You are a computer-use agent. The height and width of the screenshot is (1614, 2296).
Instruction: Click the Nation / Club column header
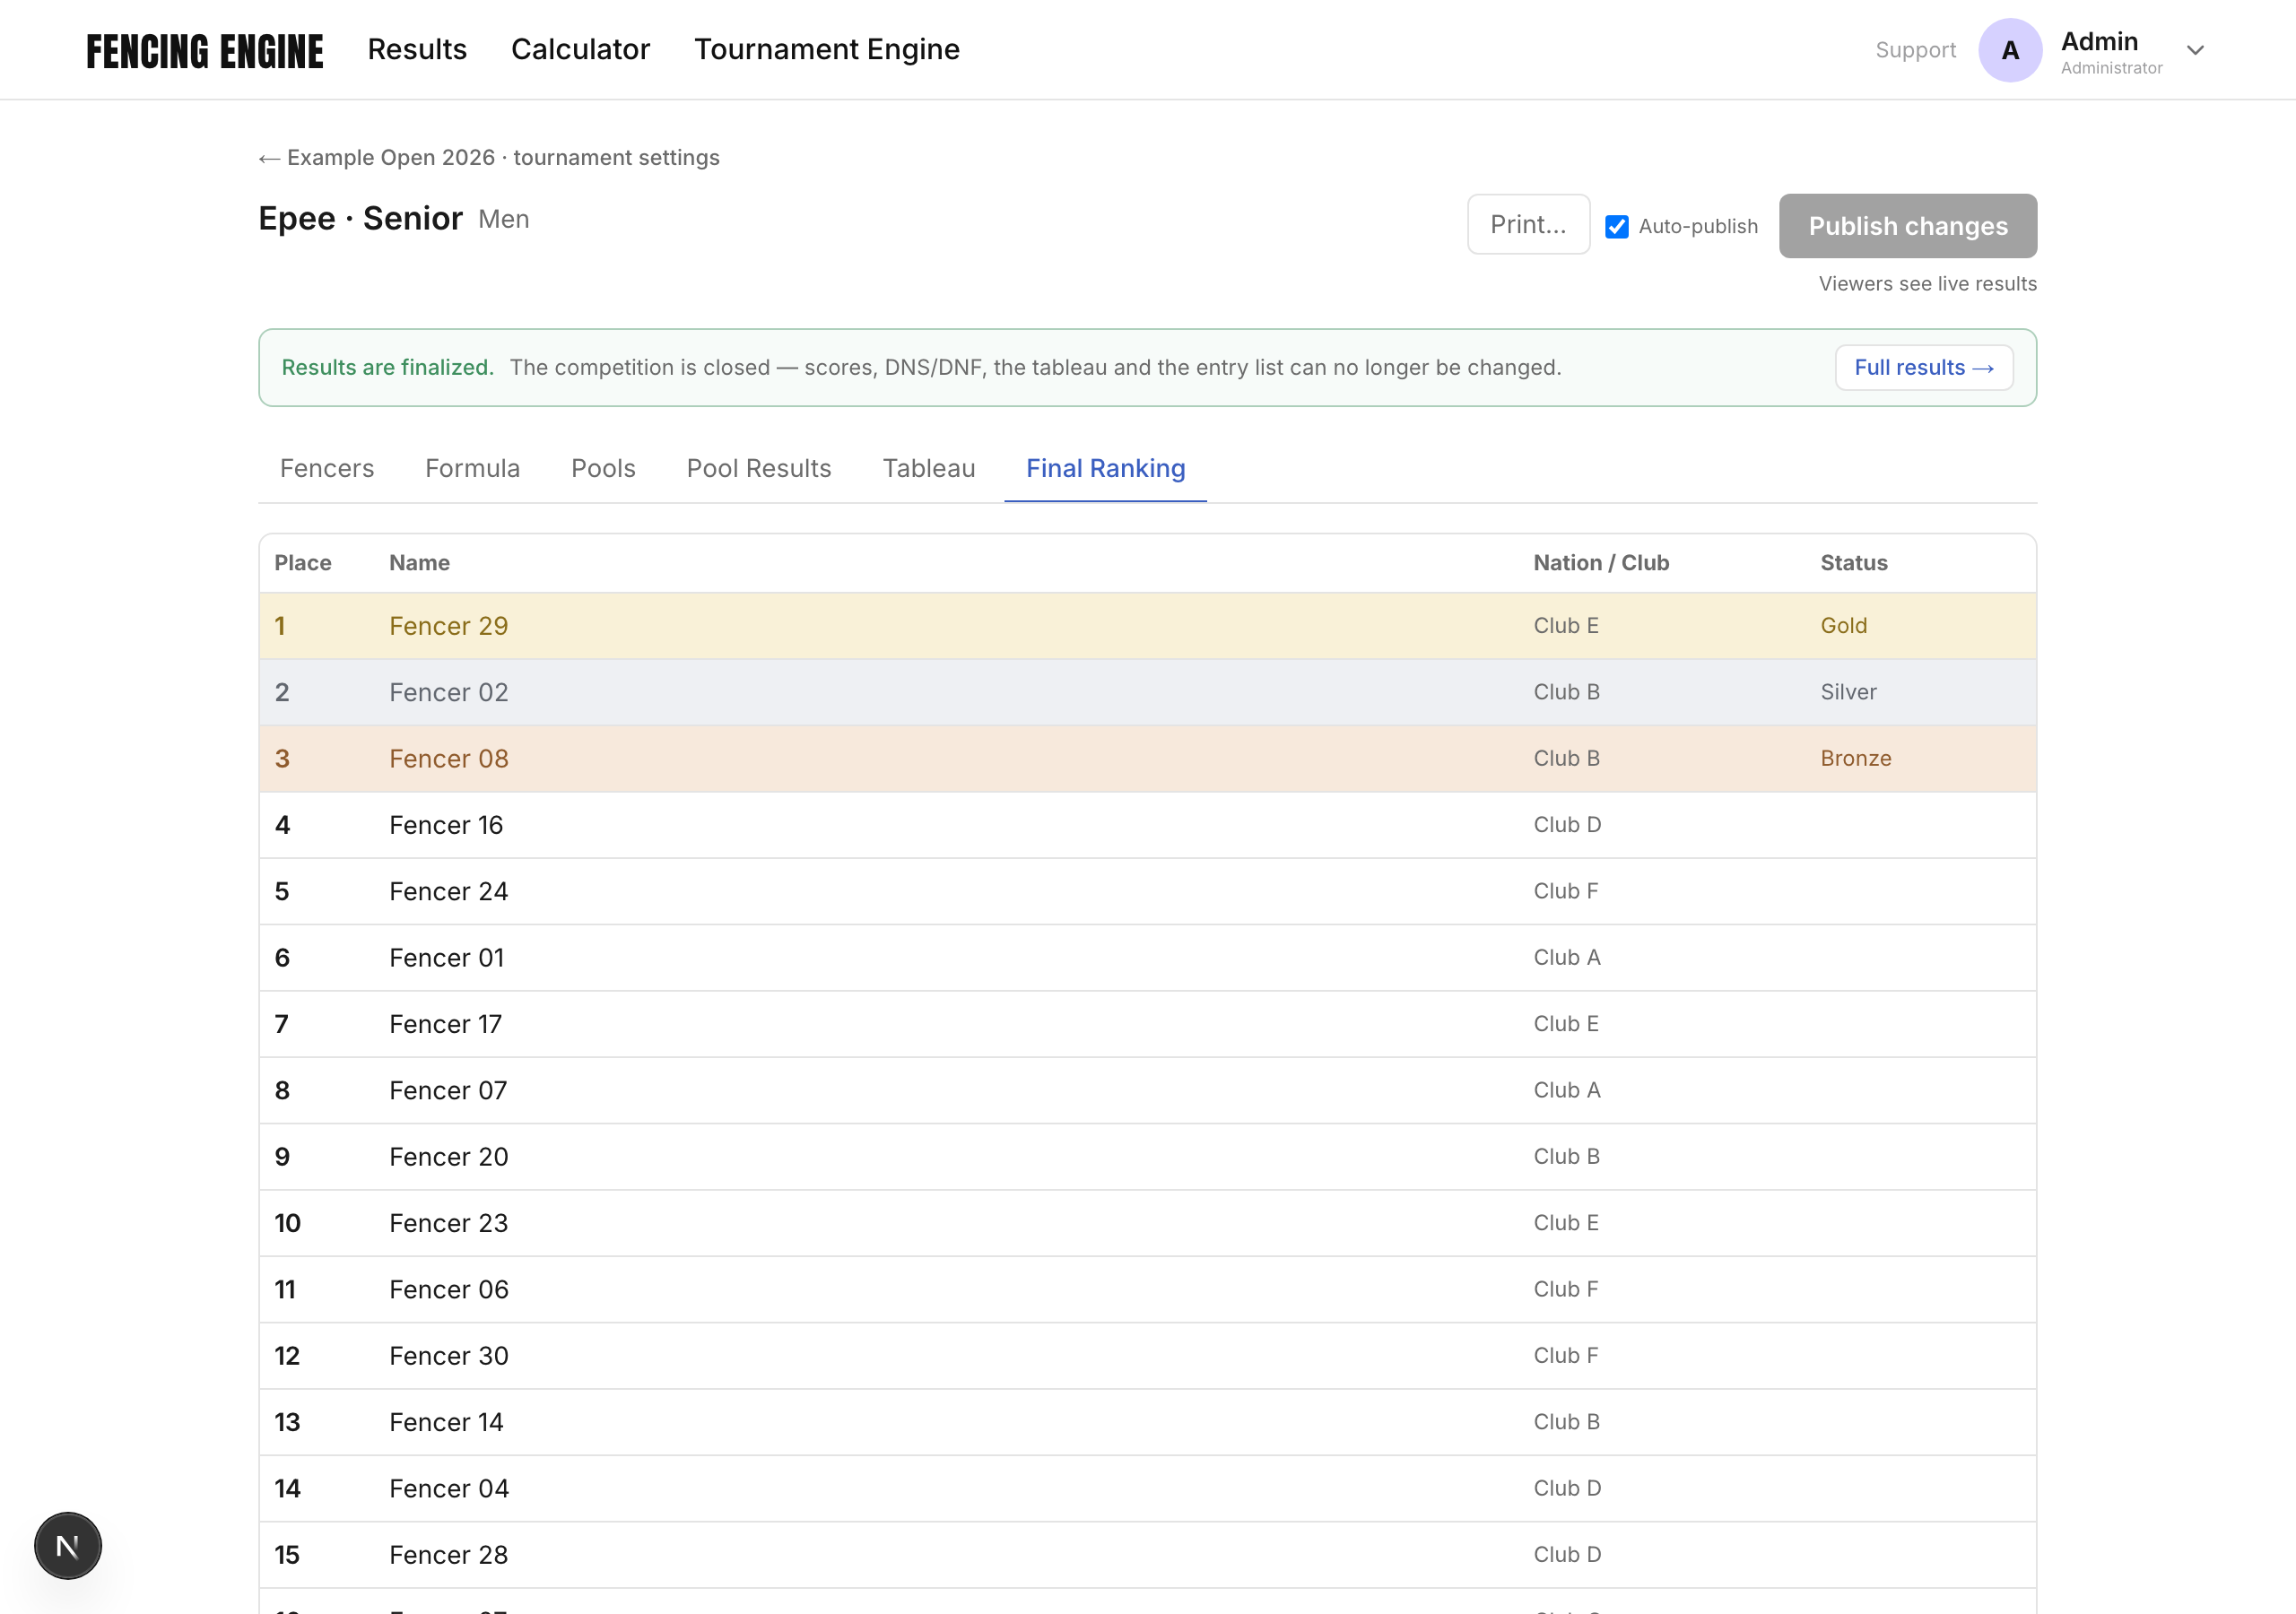tap(1601, 563)
